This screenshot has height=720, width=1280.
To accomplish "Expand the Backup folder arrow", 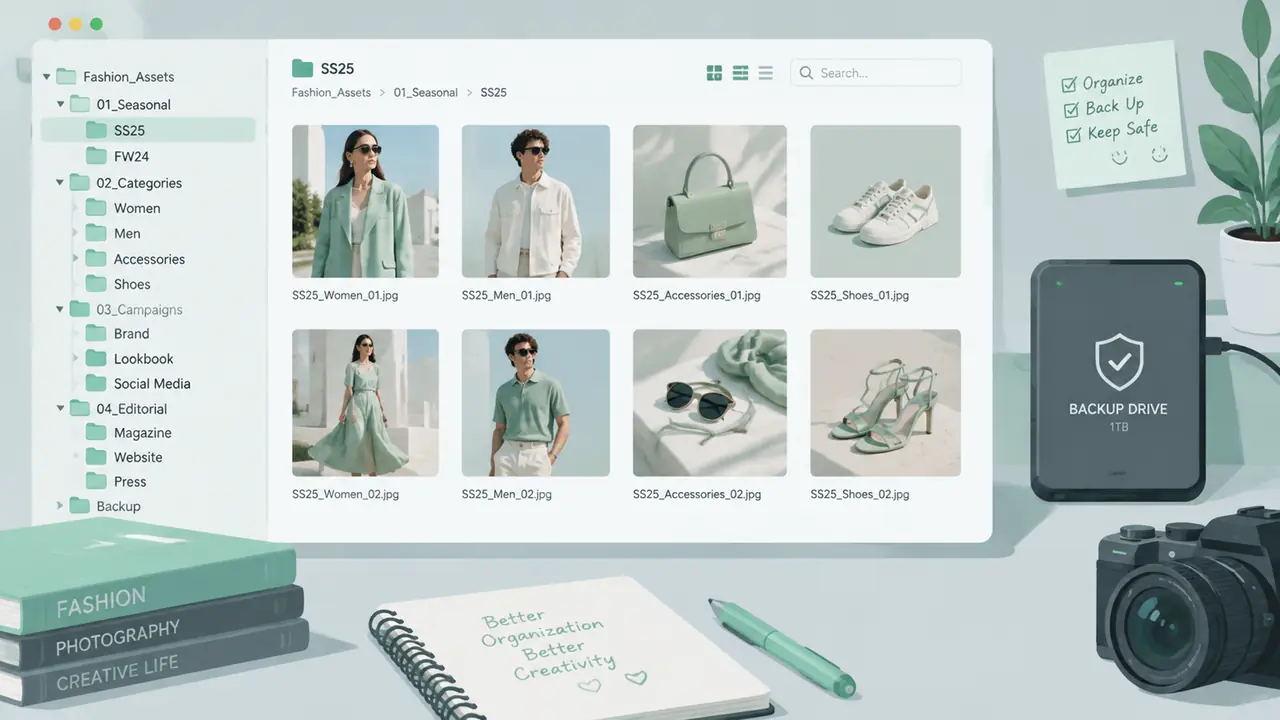I will pyautogui.click(x=60, y=506).
